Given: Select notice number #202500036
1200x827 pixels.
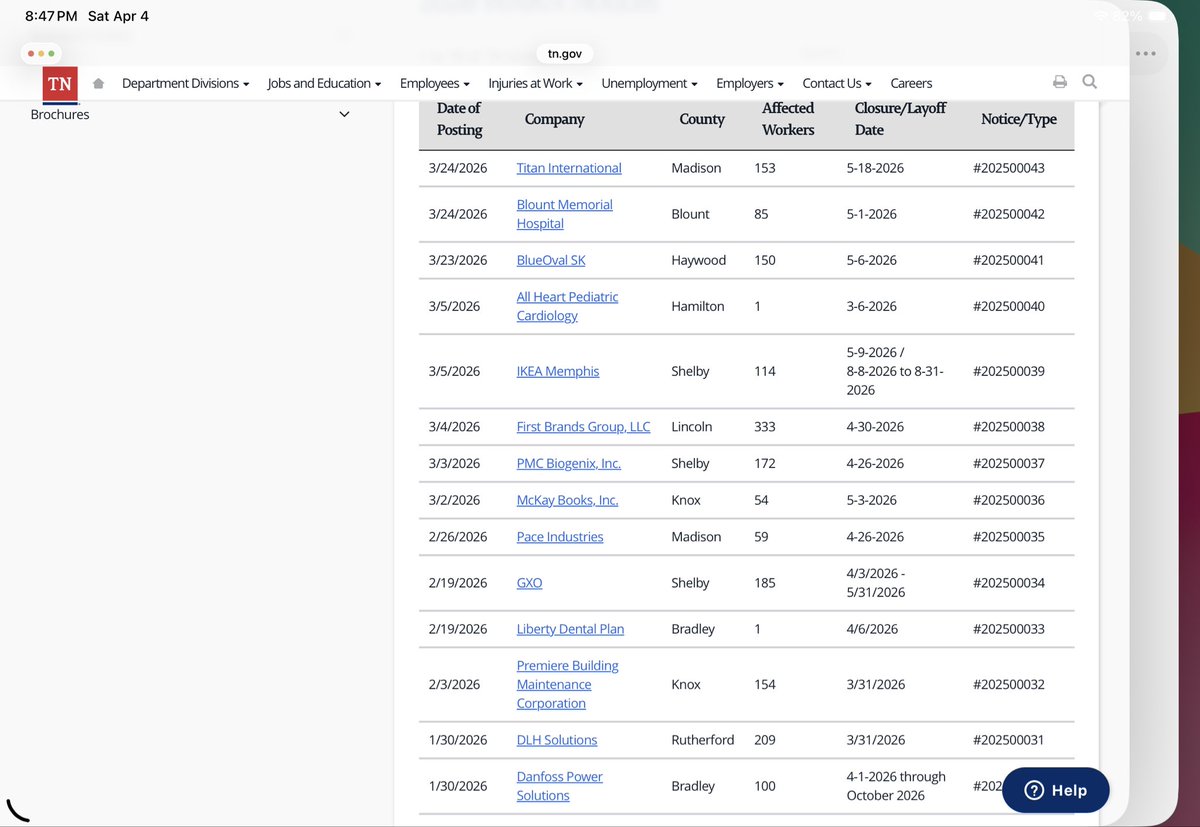Looking at the screenshot, I should coord(1008,500).
